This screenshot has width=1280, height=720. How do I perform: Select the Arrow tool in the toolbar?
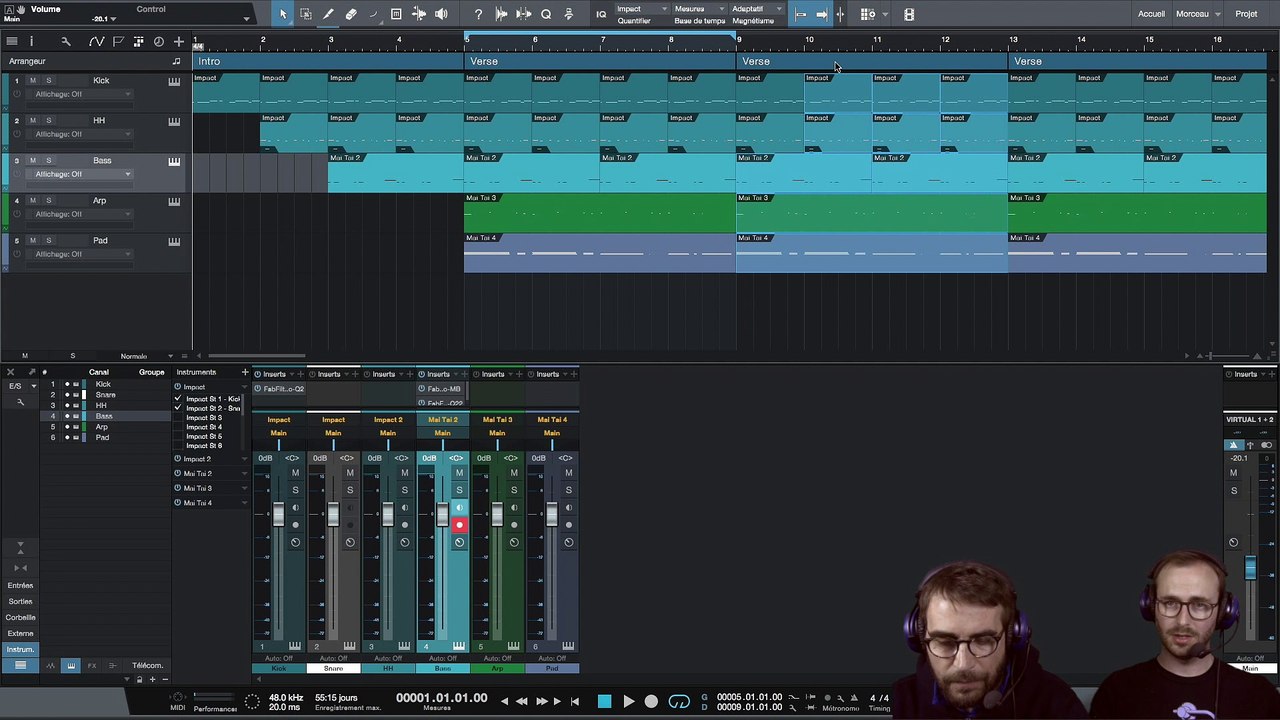(x=283, y=14)
